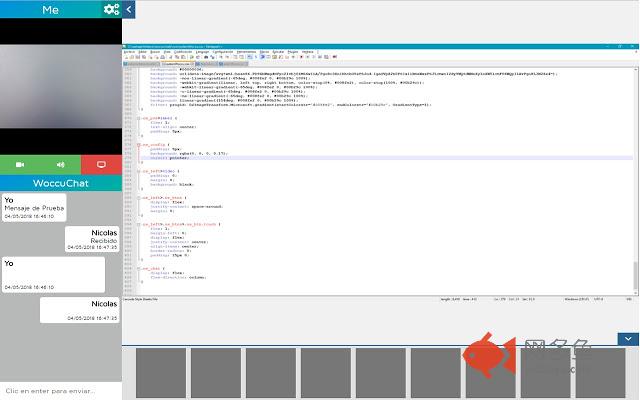Viewport: 640px width, 400px height.
Task: Open the Archivo menu in Notepad++
Action: pyautogui.click(x=129, y=52)
